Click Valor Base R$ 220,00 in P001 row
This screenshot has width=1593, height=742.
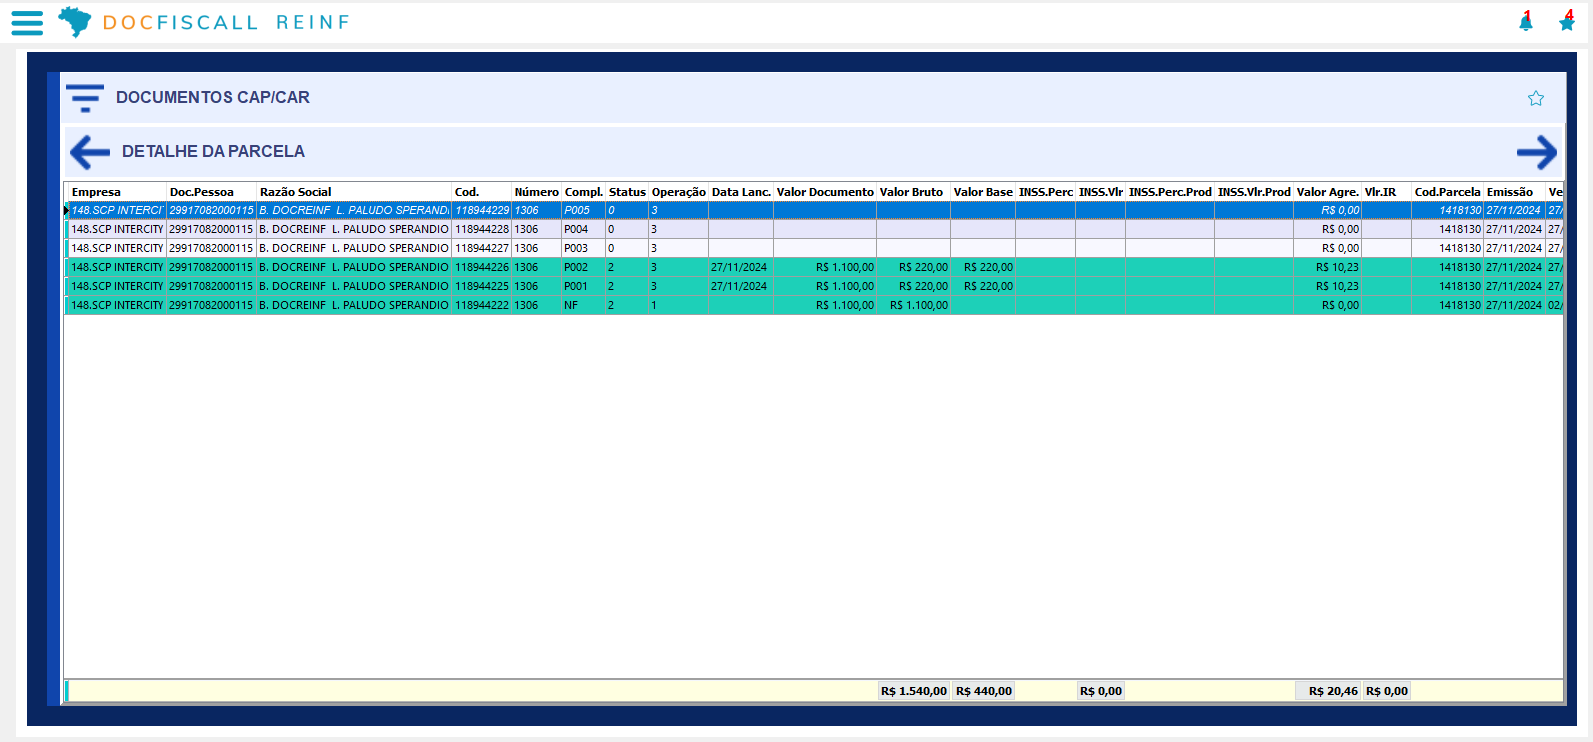983,287
